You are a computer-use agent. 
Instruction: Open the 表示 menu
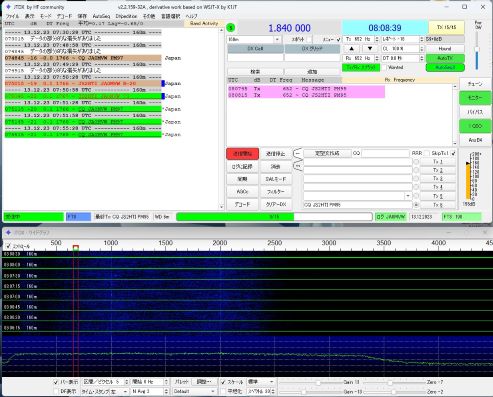pyautogui.click(x=30, y=16)
